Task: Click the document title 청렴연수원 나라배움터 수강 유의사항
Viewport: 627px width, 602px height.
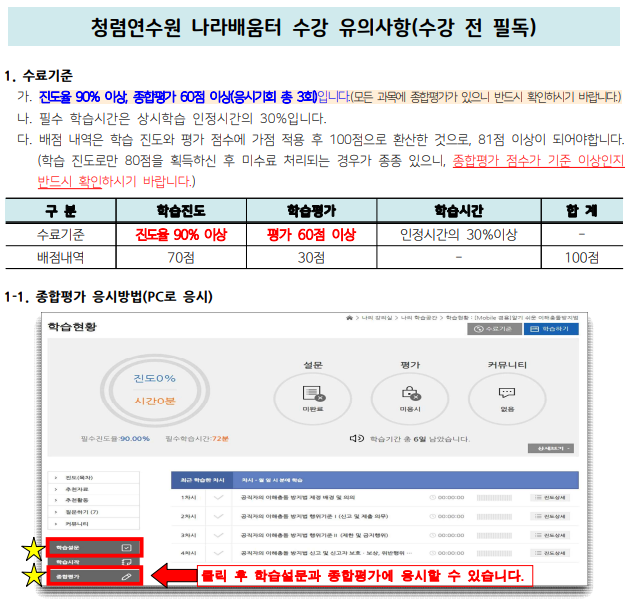Action: point(314,27)
